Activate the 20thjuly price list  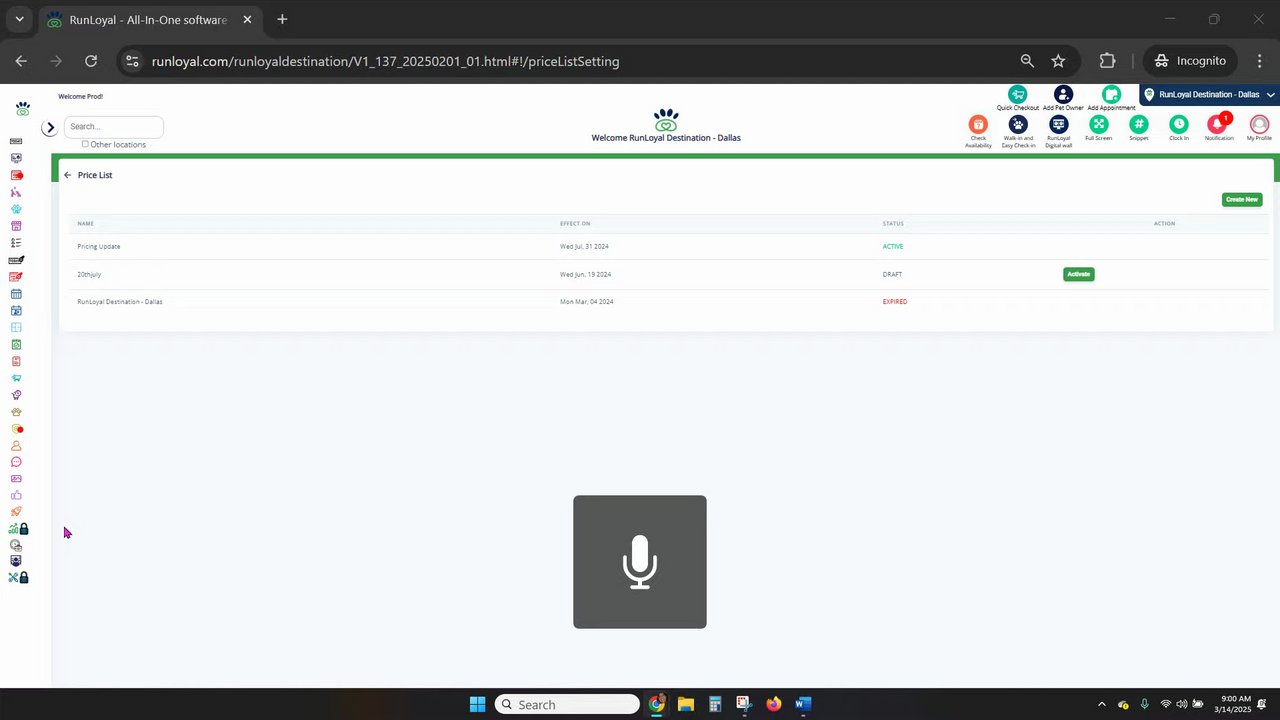coord(1078,274)
